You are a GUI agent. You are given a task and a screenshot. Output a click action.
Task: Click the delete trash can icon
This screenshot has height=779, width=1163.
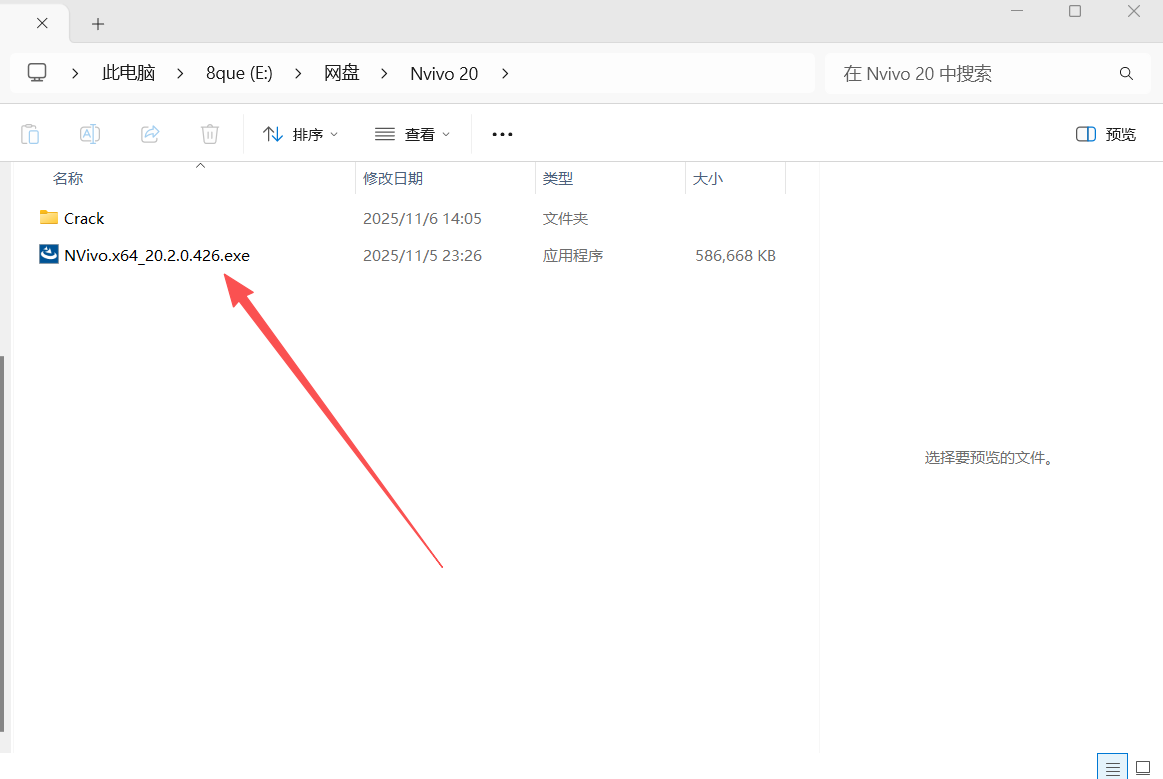pos(210,134)
